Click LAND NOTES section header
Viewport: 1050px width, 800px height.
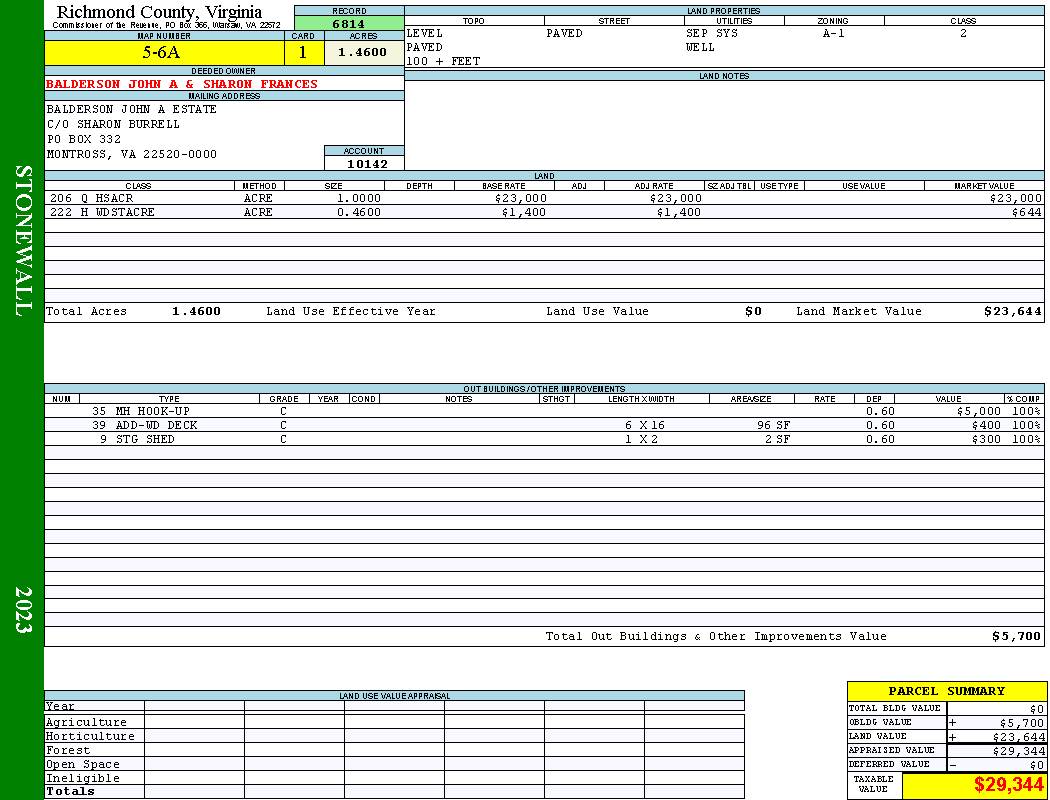[724, 76]
